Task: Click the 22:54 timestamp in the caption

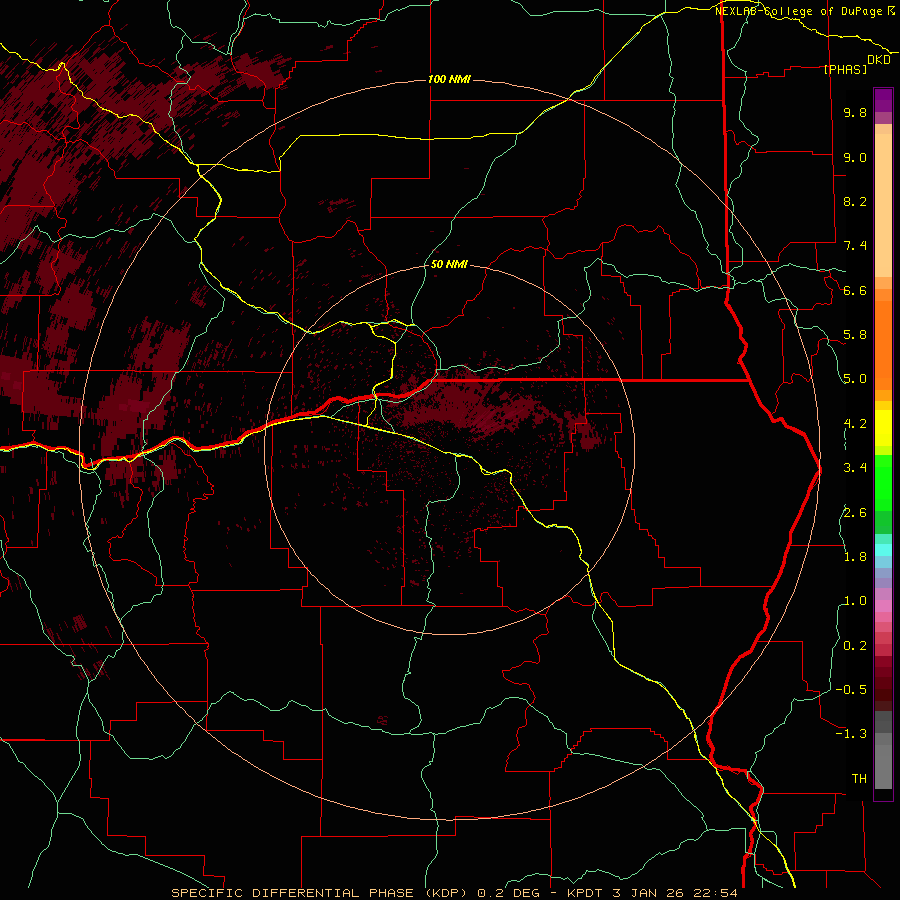Action: [714, 893]
